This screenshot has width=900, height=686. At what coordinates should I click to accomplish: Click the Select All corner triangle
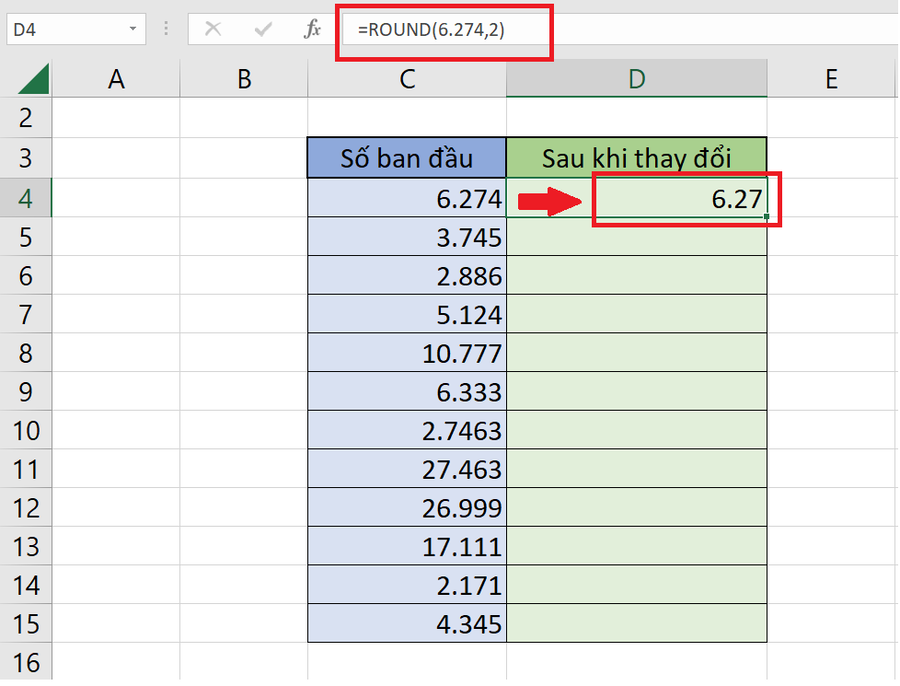click(33, 79)
